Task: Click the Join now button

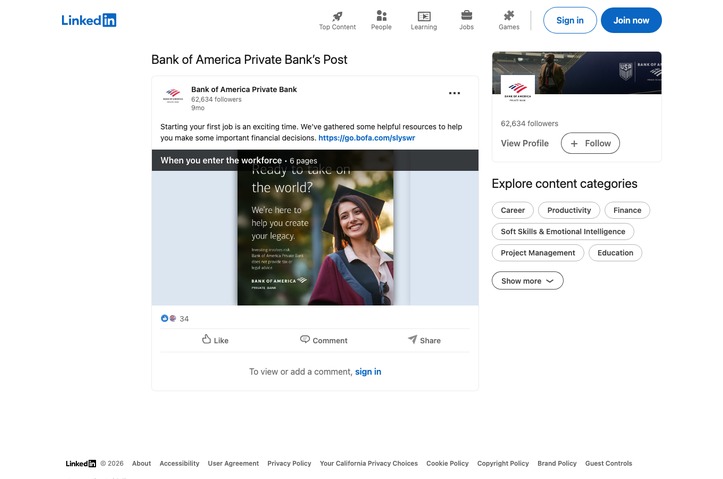Action: 631,20
